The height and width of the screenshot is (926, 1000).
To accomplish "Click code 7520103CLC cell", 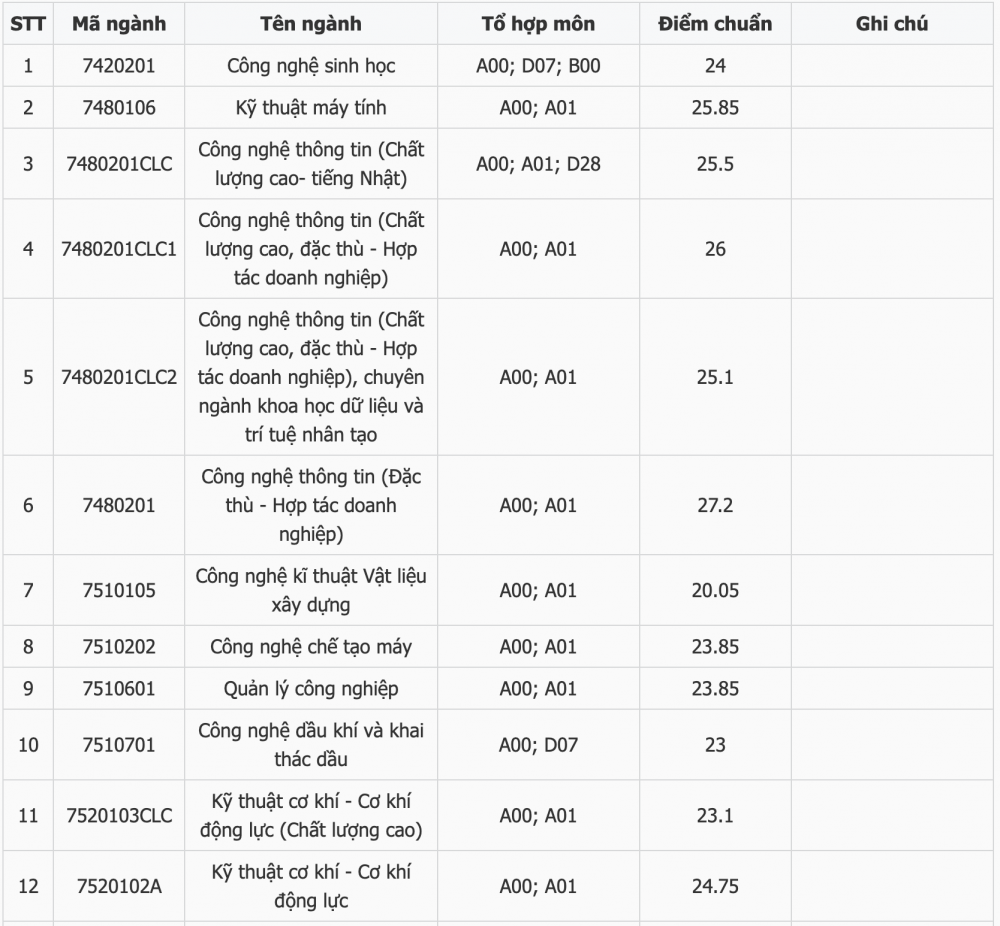I will (119, 816).
